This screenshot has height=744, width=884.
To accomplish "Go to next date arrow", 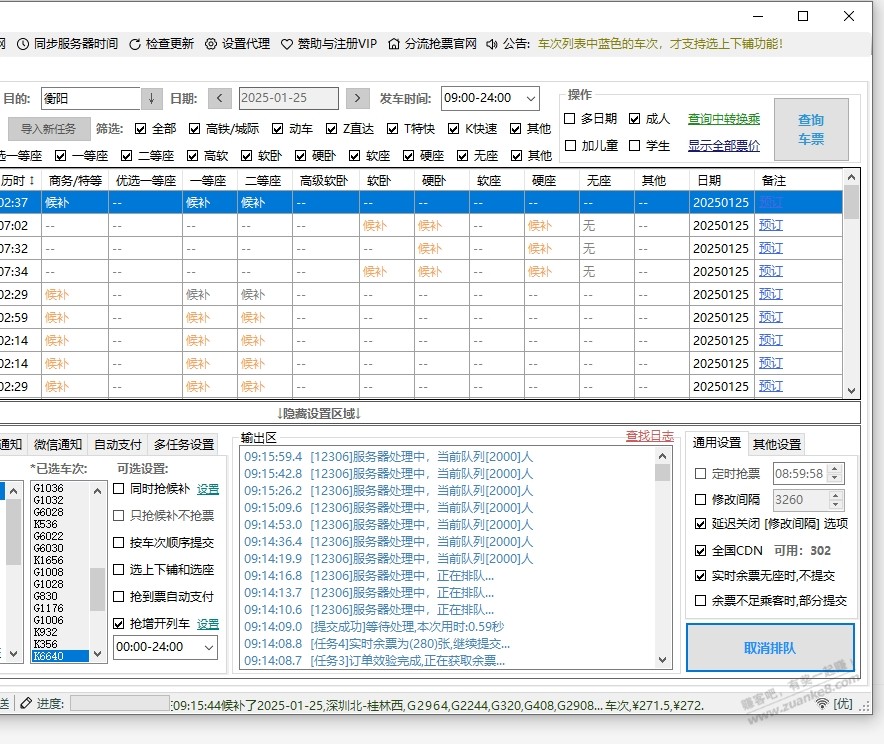I will point(357,98).
